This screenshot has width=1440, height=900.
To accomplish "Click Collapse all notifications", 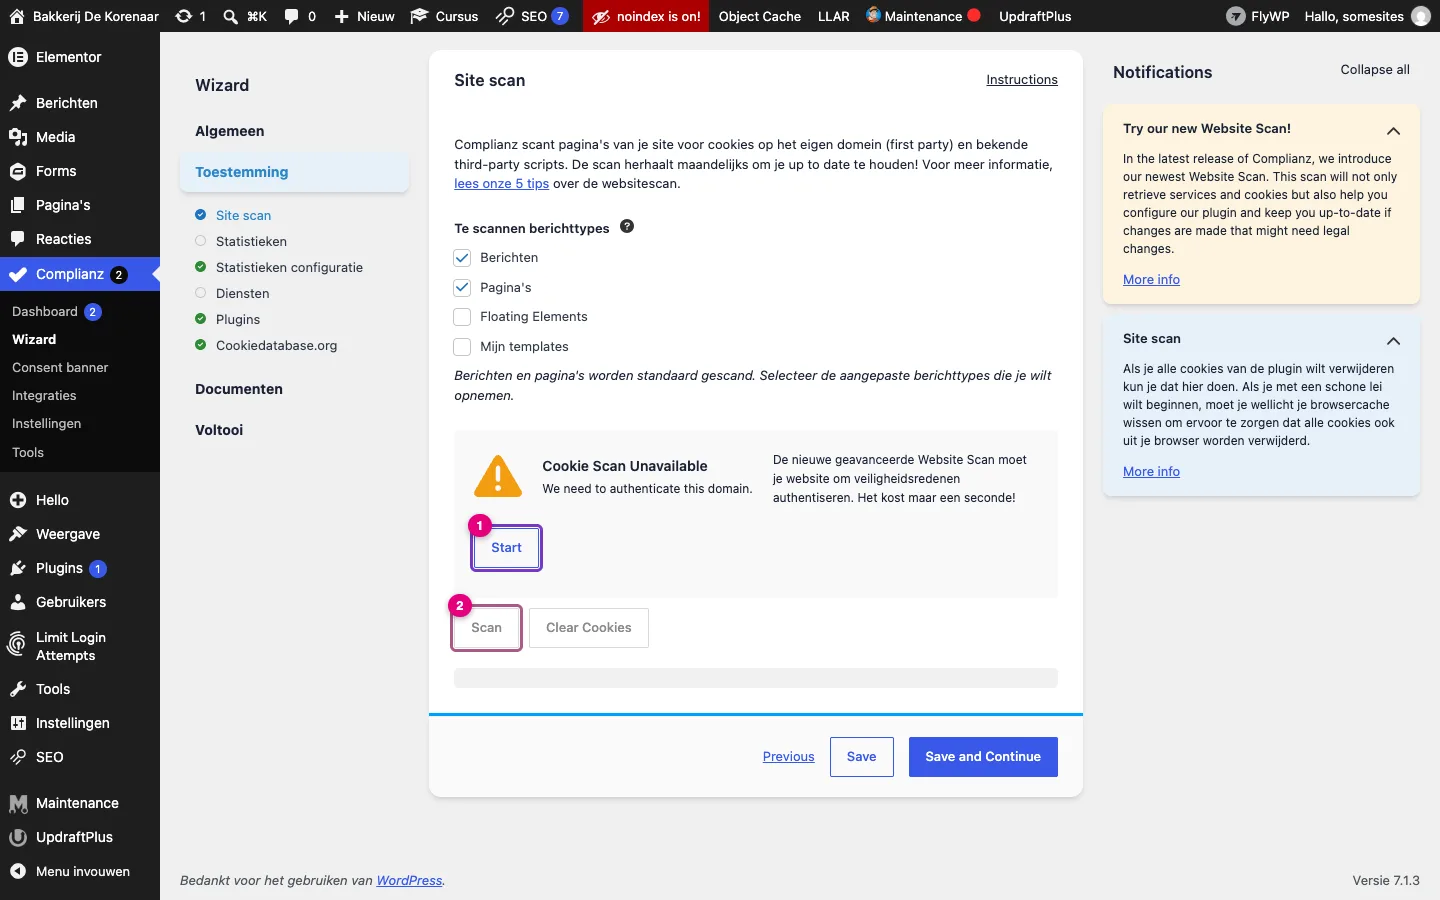I will click(1375, 69).
